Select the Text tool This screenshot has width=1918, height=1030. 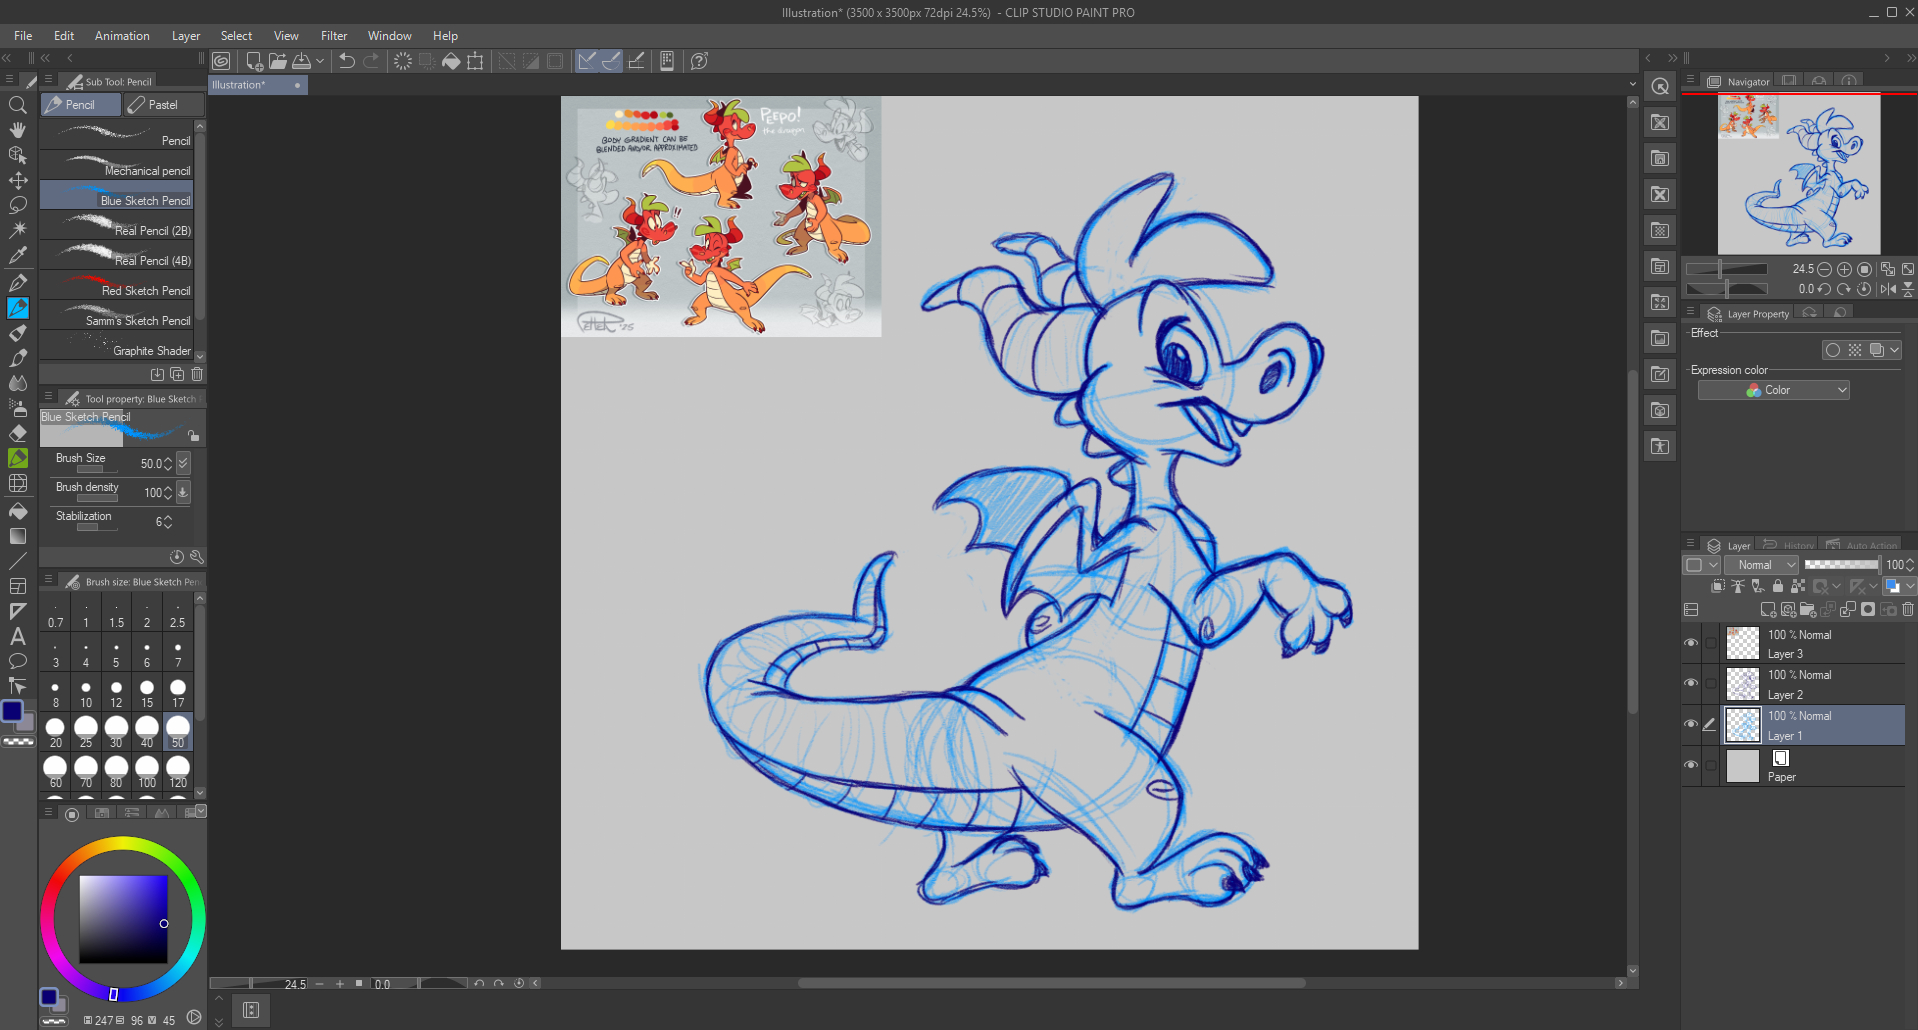(17, 636)
